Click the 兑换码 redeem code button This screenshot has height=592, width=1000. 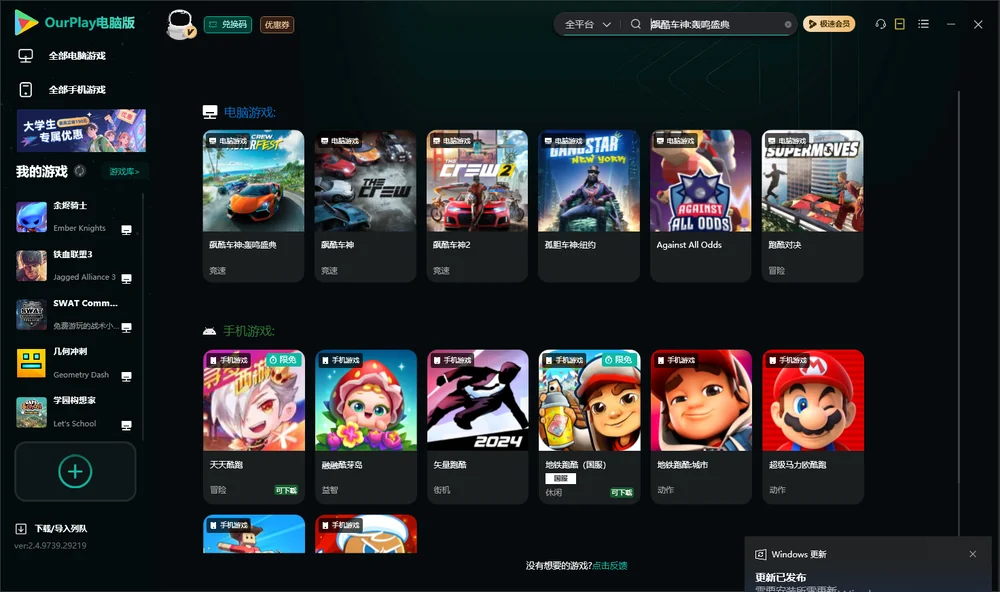(228, 24)
